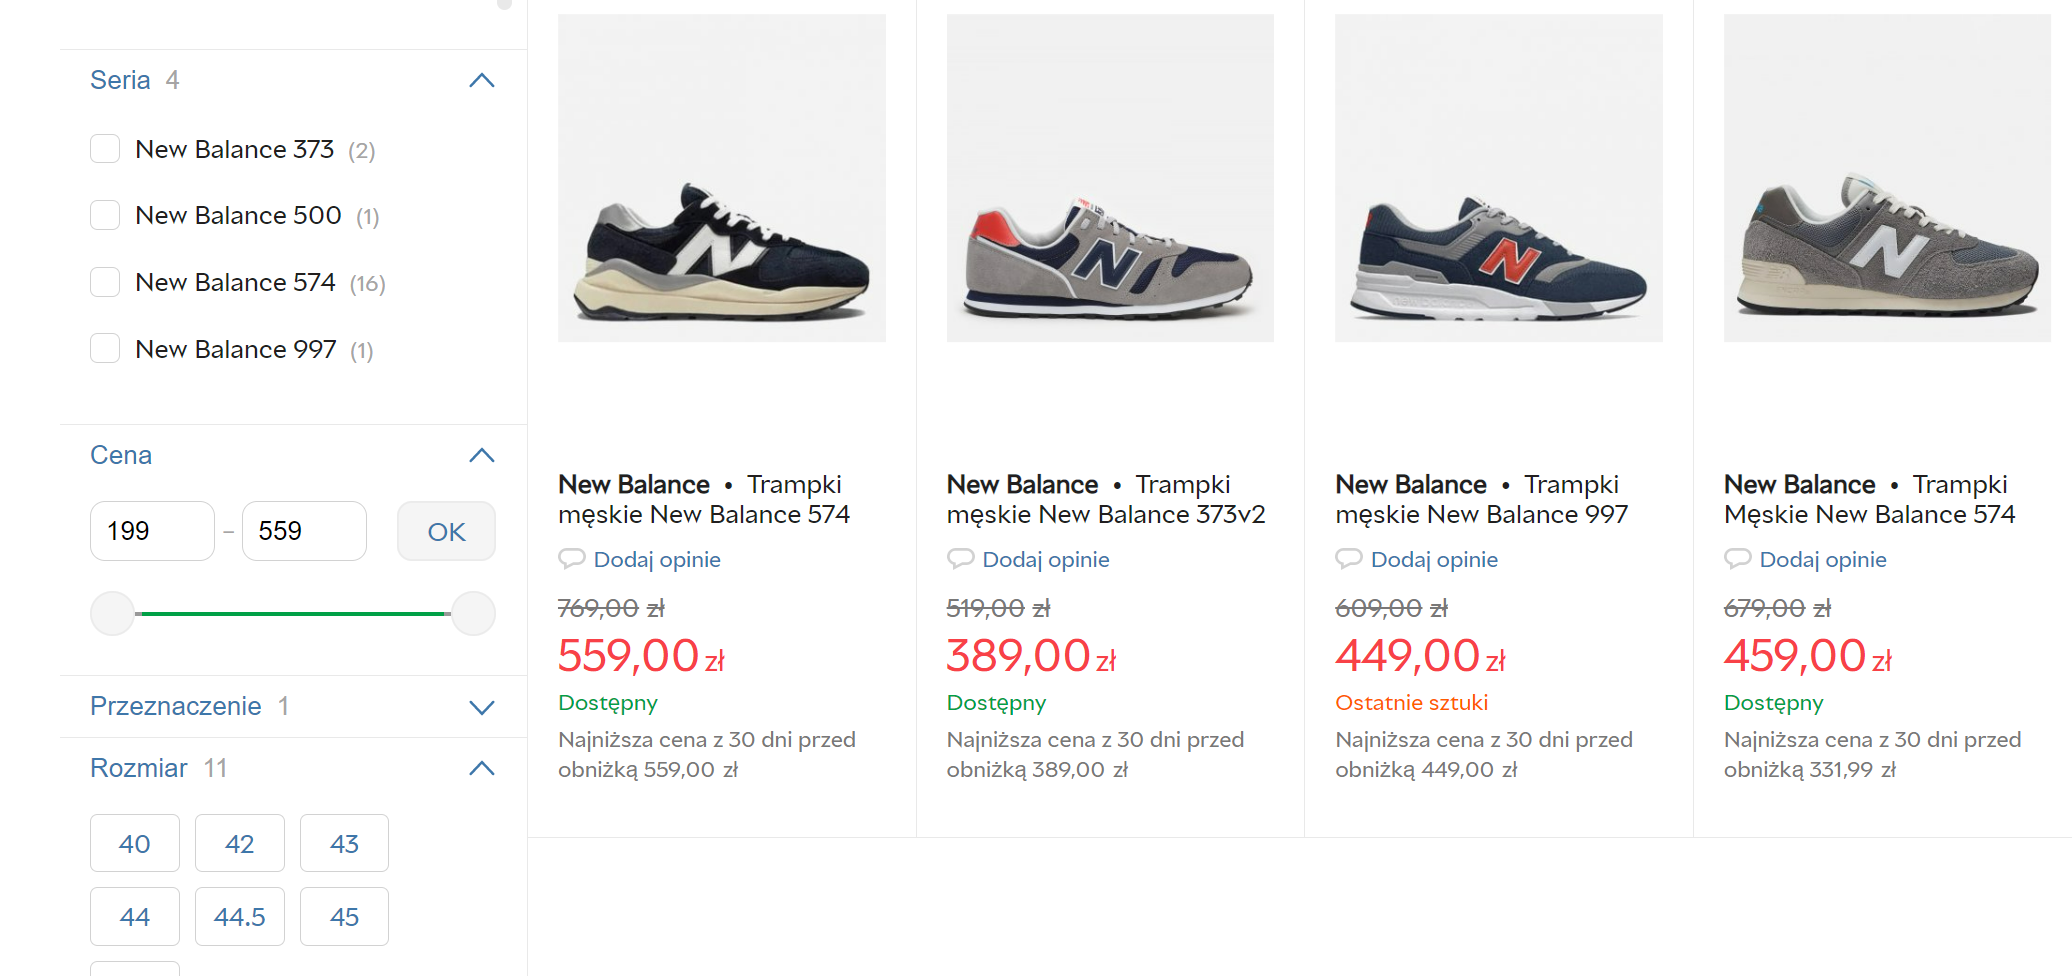Tick the New Balance 997 filter checkbox

point(105,349)
